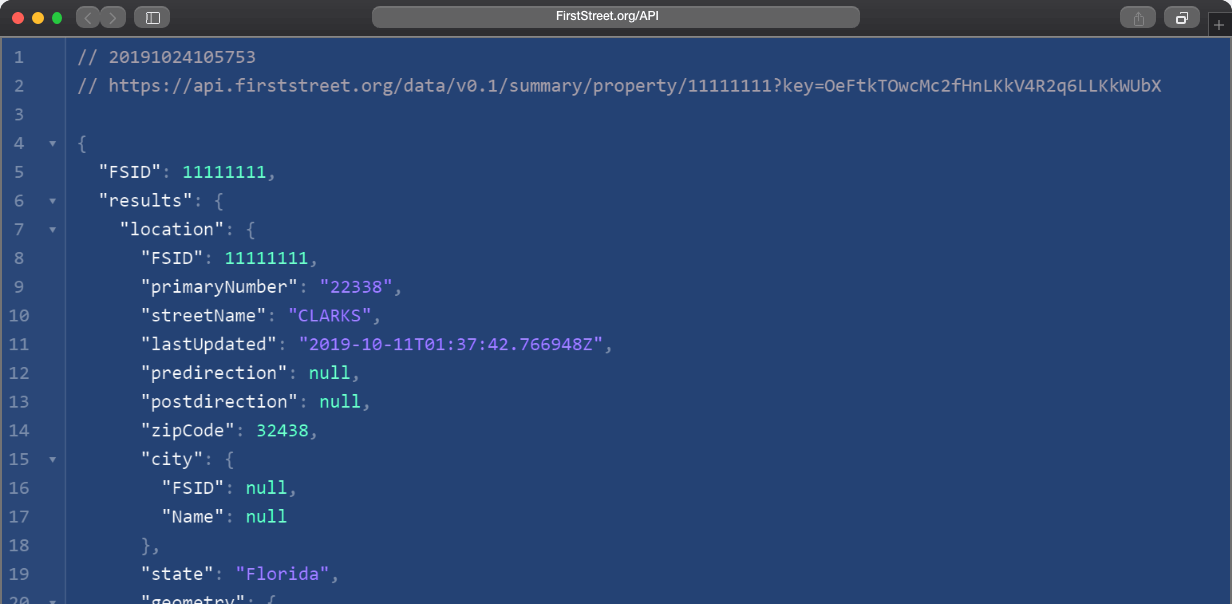Minimize window using the yellow button
This screenshot has height=604, width=1232.
tap(38, 17)
